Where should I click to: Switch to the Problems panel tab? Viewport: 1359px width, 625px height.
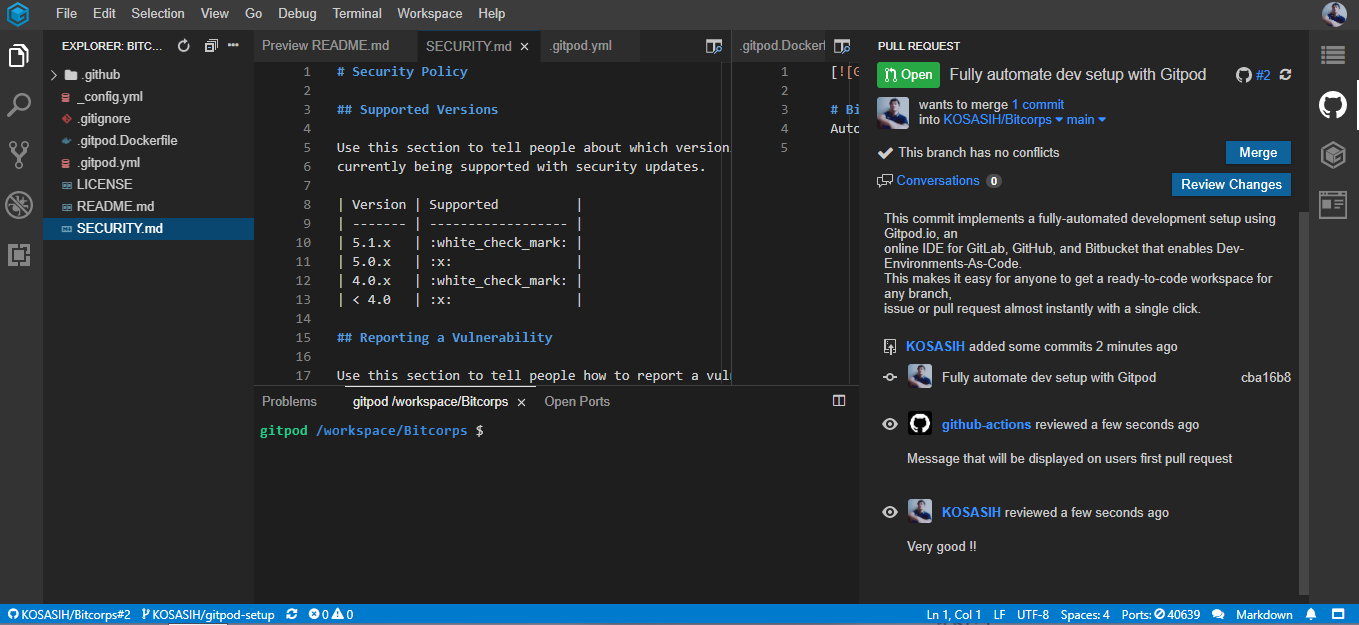point(289,401)
